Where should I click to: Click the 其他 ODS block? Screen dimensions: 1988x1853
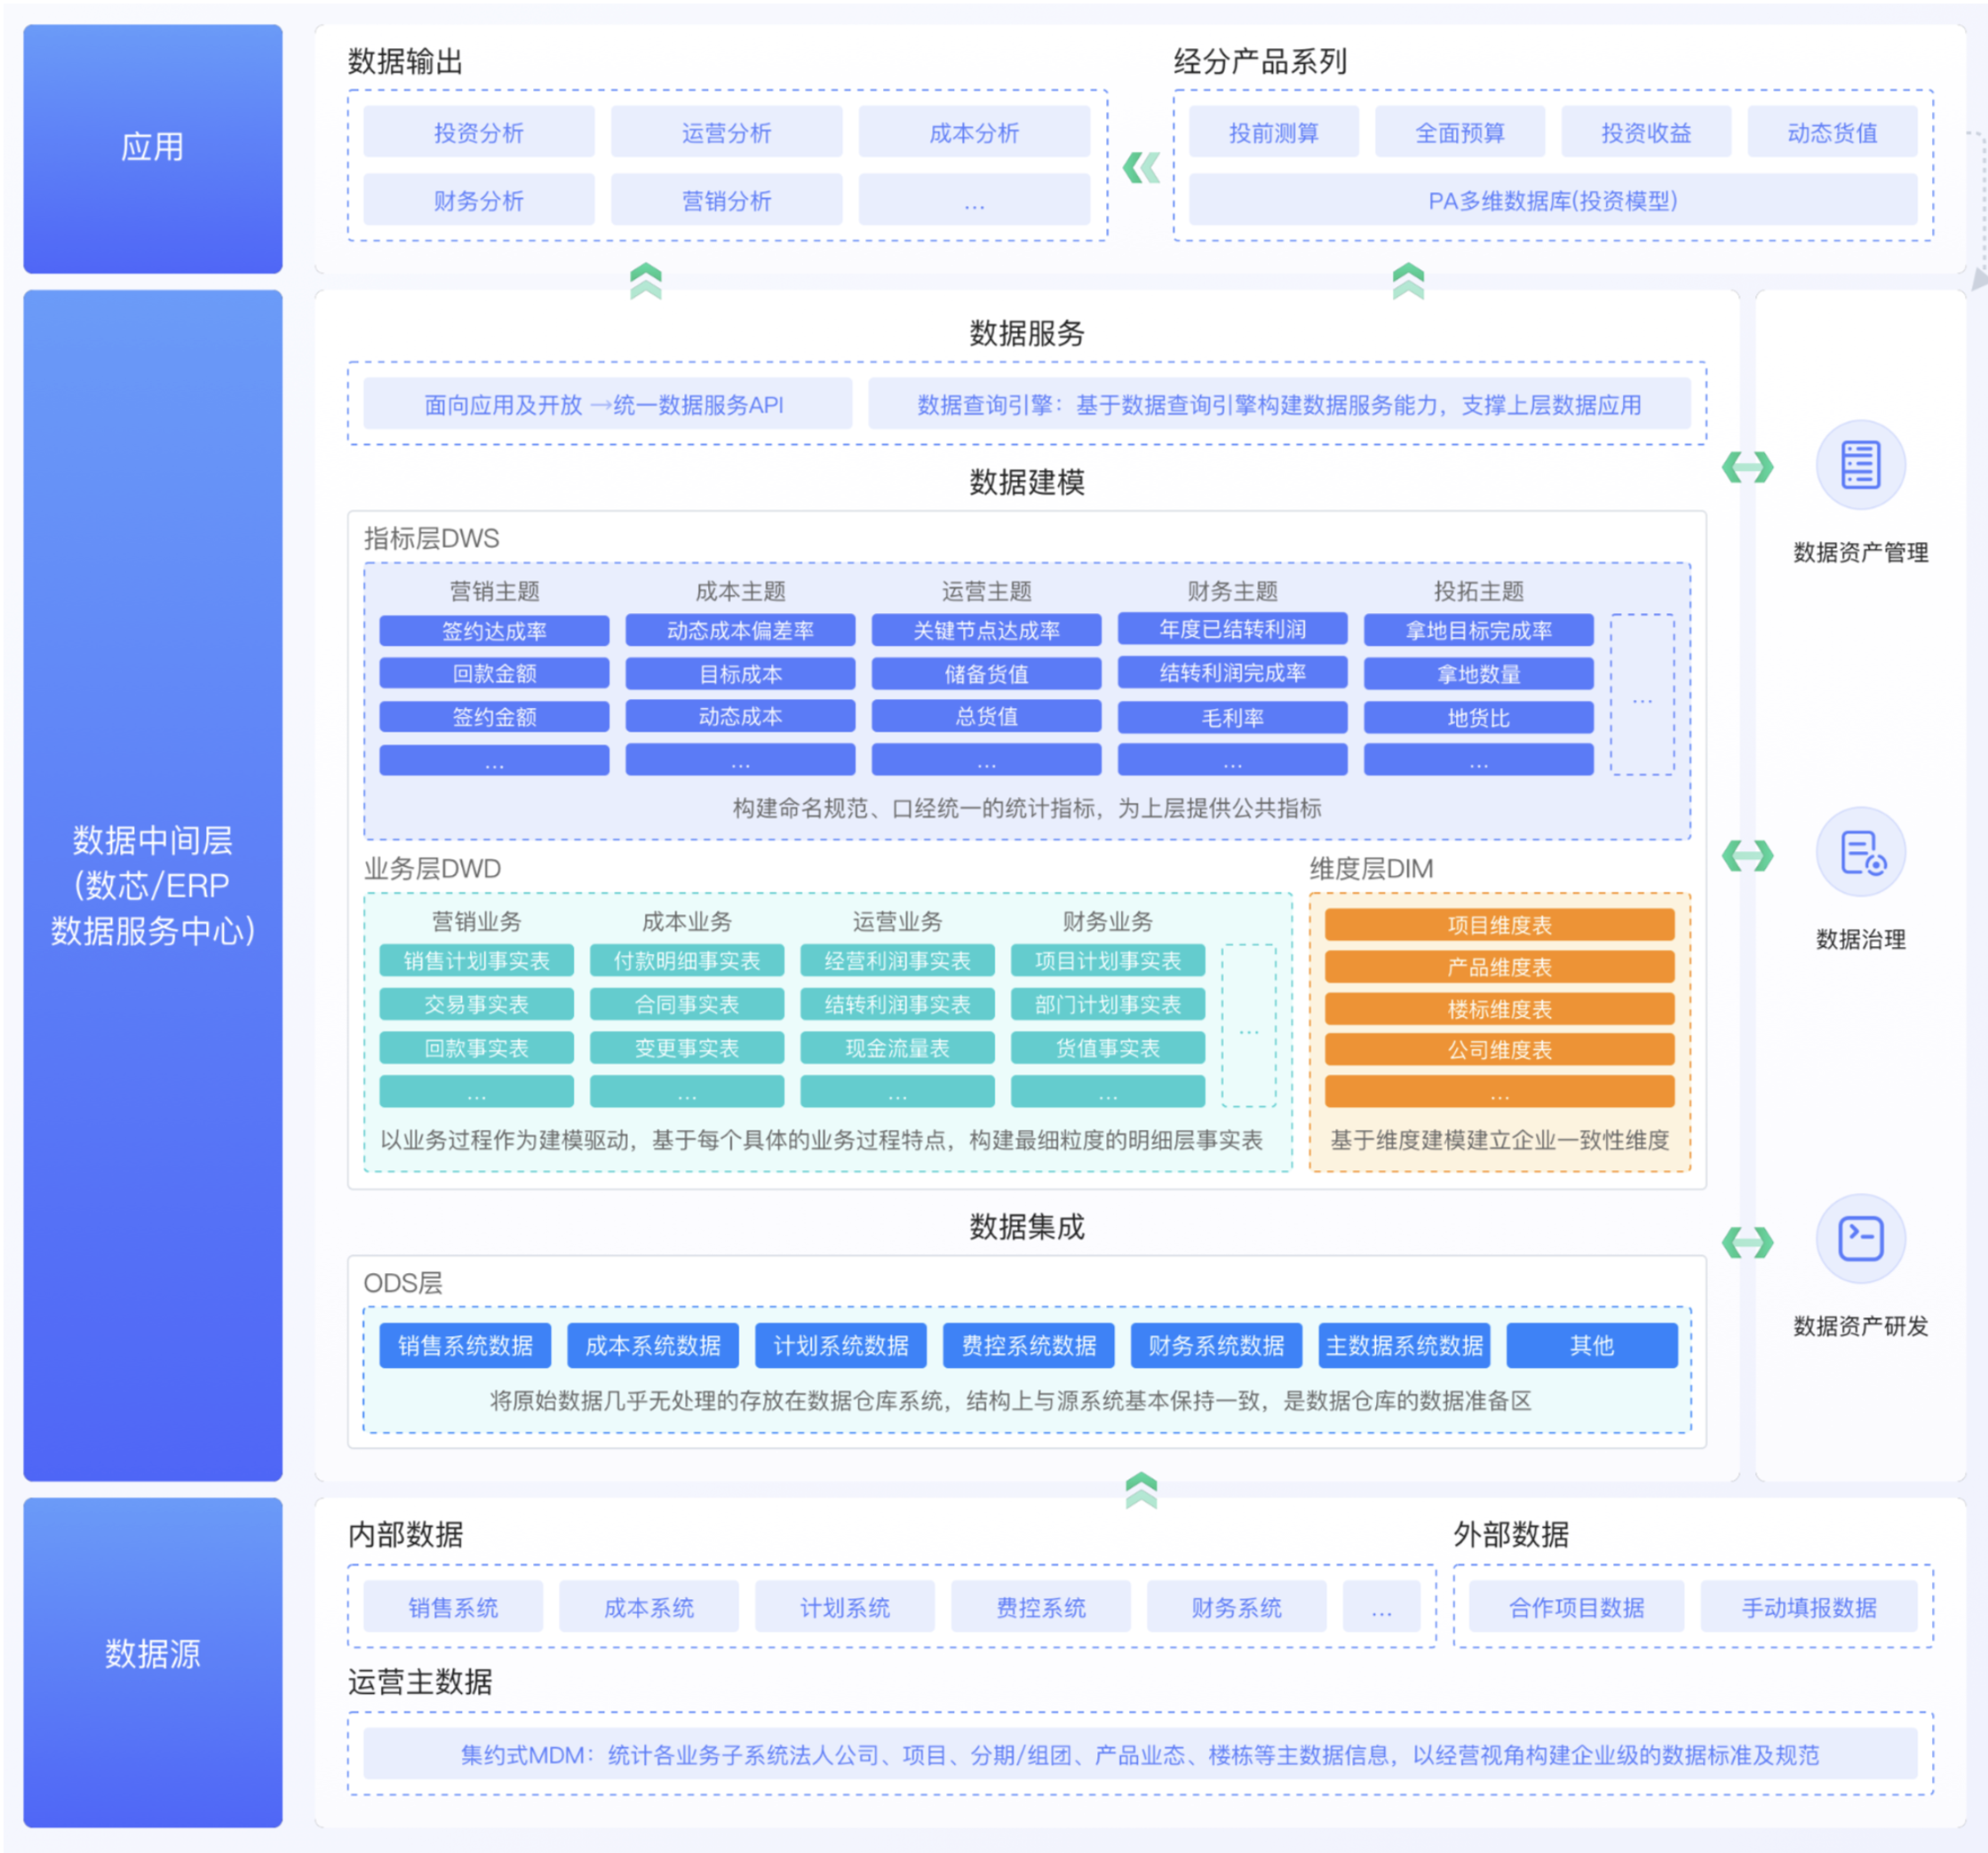[1592, 1345]
